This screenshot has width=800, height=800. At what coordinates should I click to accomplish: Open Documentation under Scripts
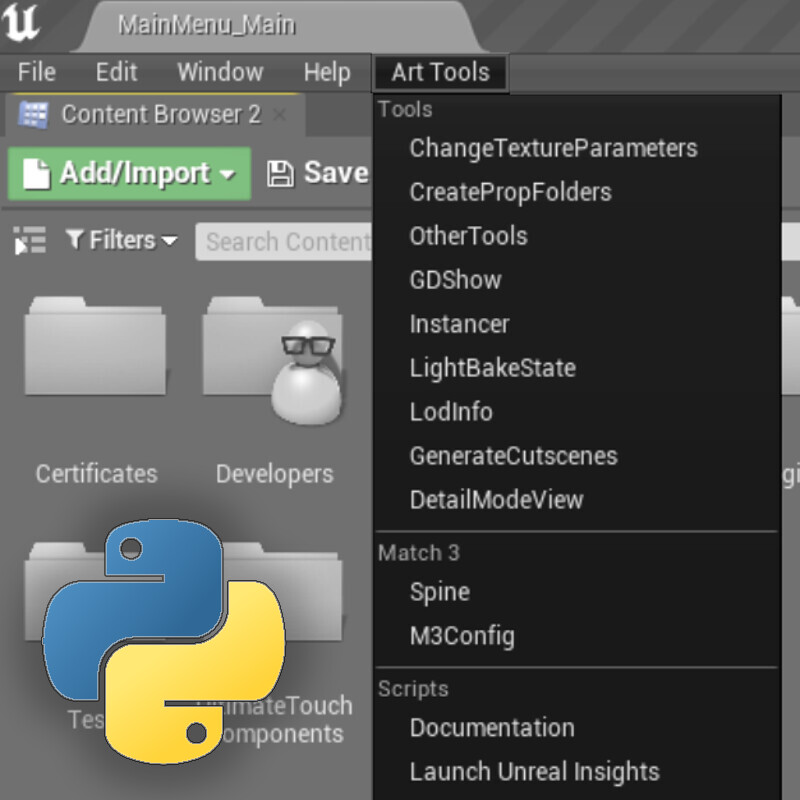pos(491,728)
